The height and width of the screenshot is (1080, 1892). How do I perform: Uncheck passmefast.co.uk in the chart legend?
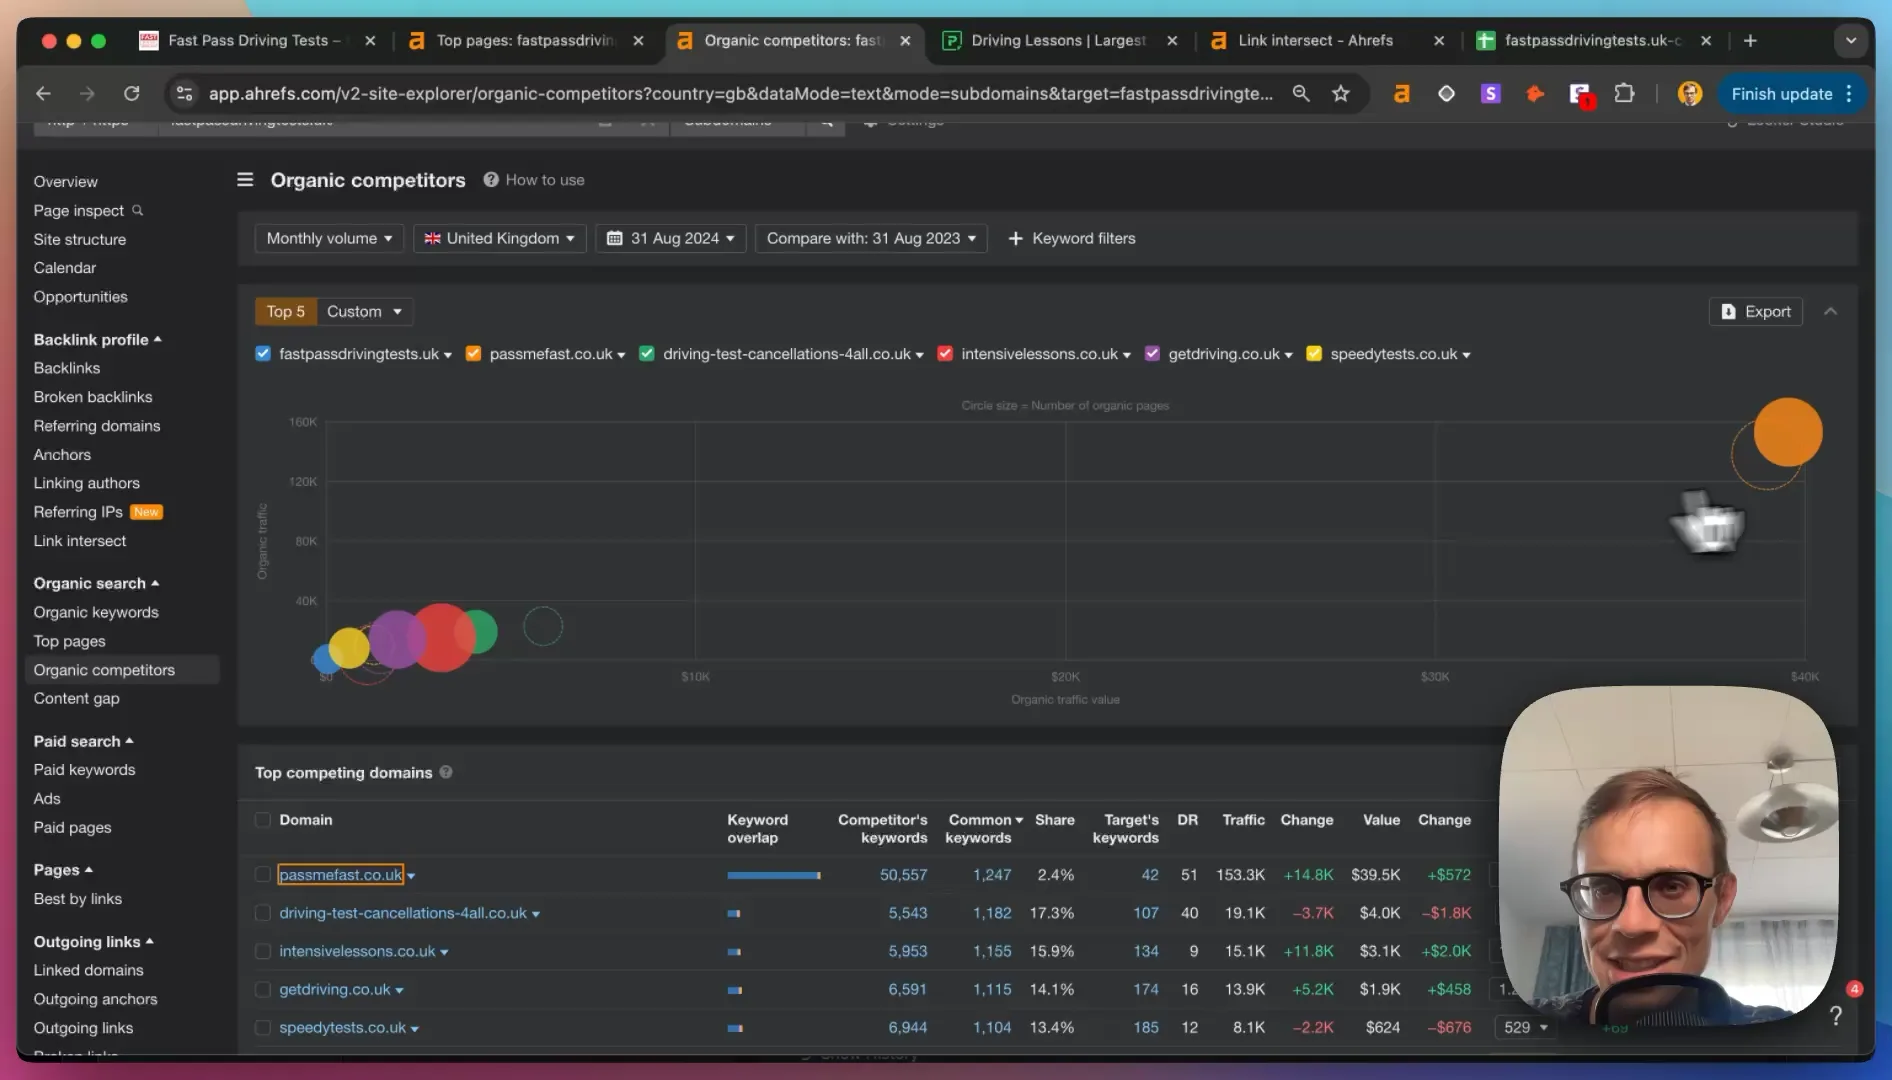click(474, 353)
